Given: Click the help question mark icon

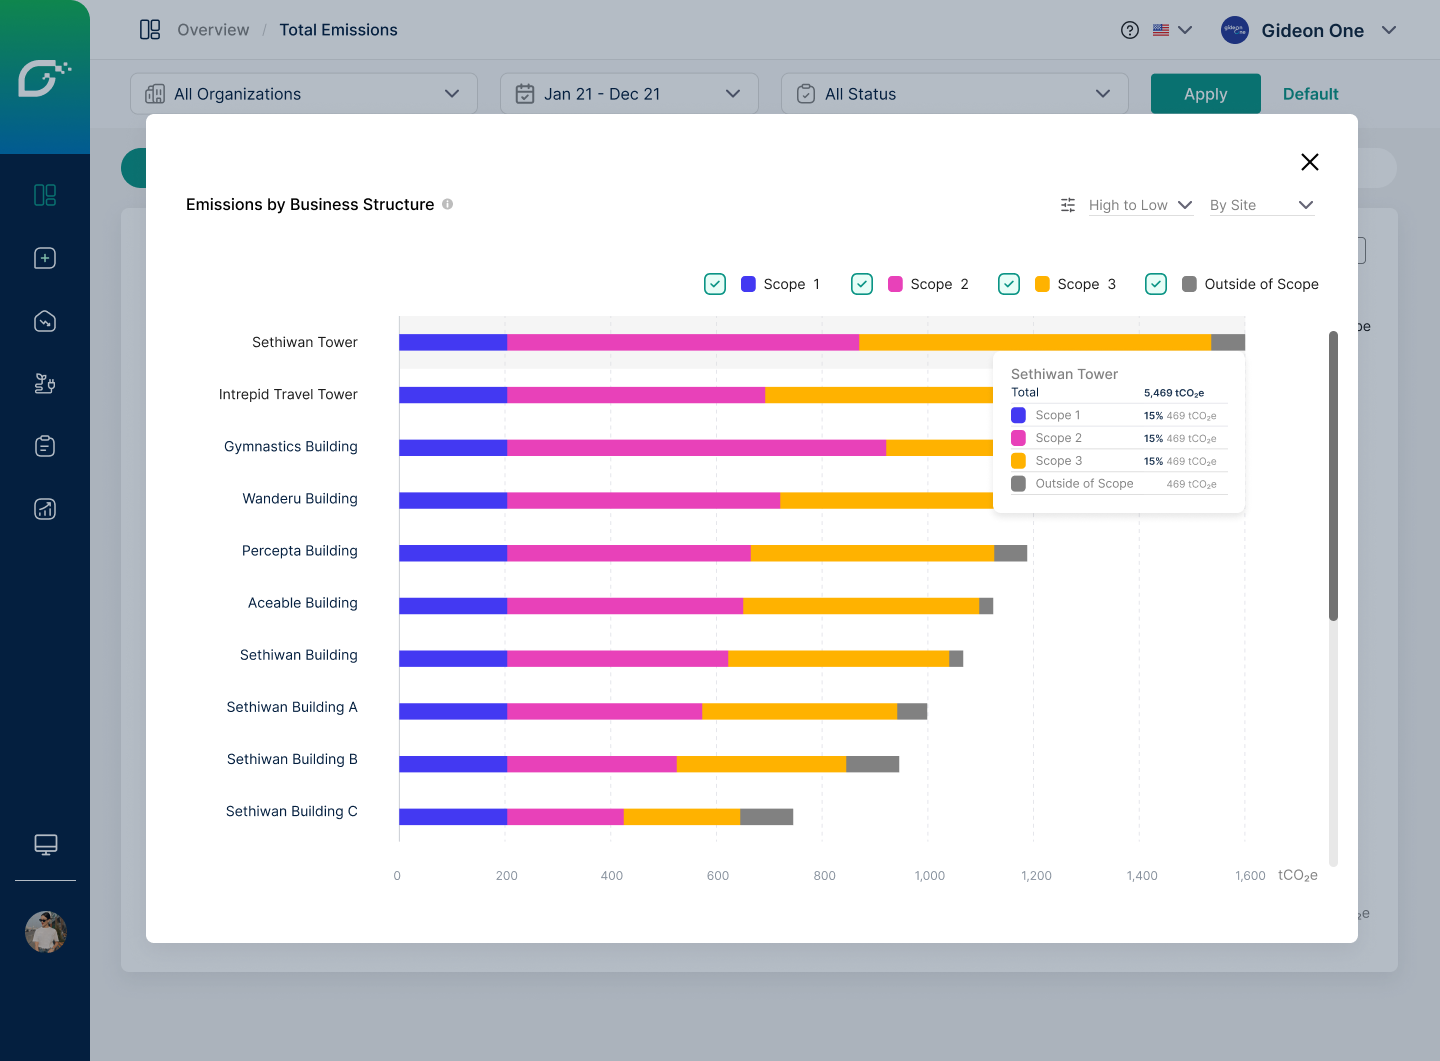Looking at the screenshot, I should click(1130, 30).
